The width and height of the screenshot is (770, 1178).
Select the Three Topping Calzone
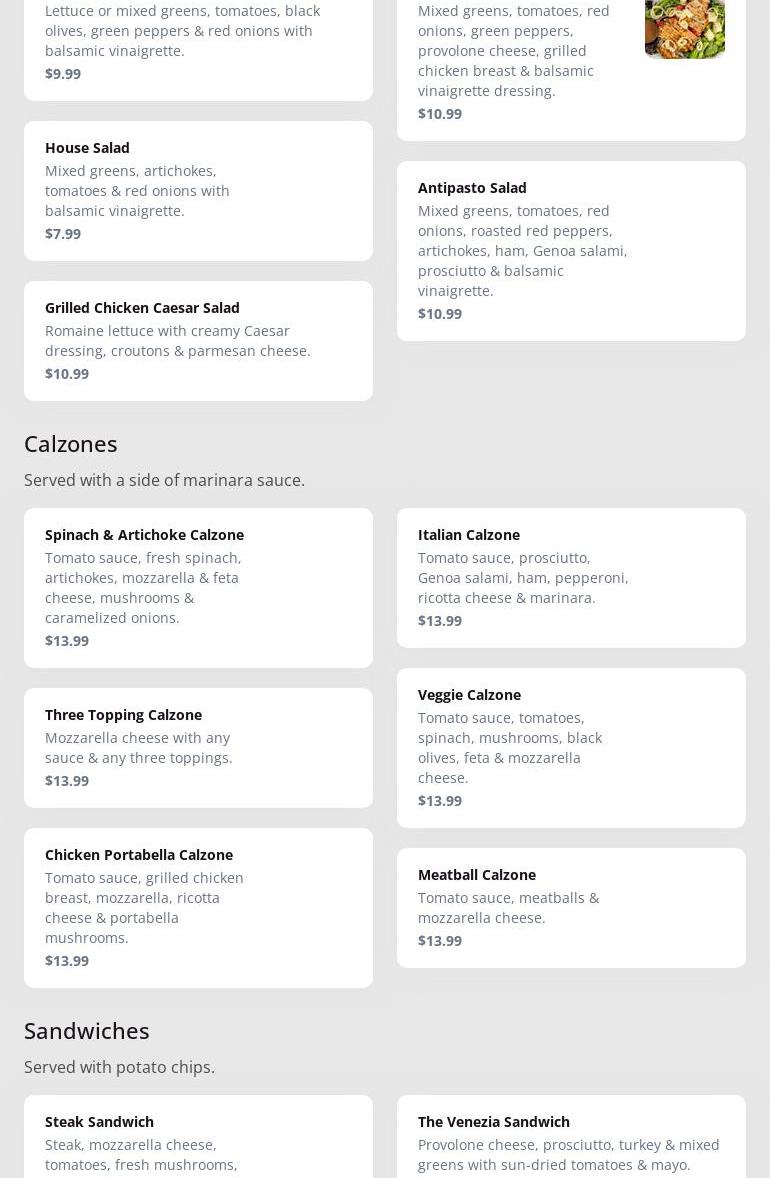click(x=198, y=747)
